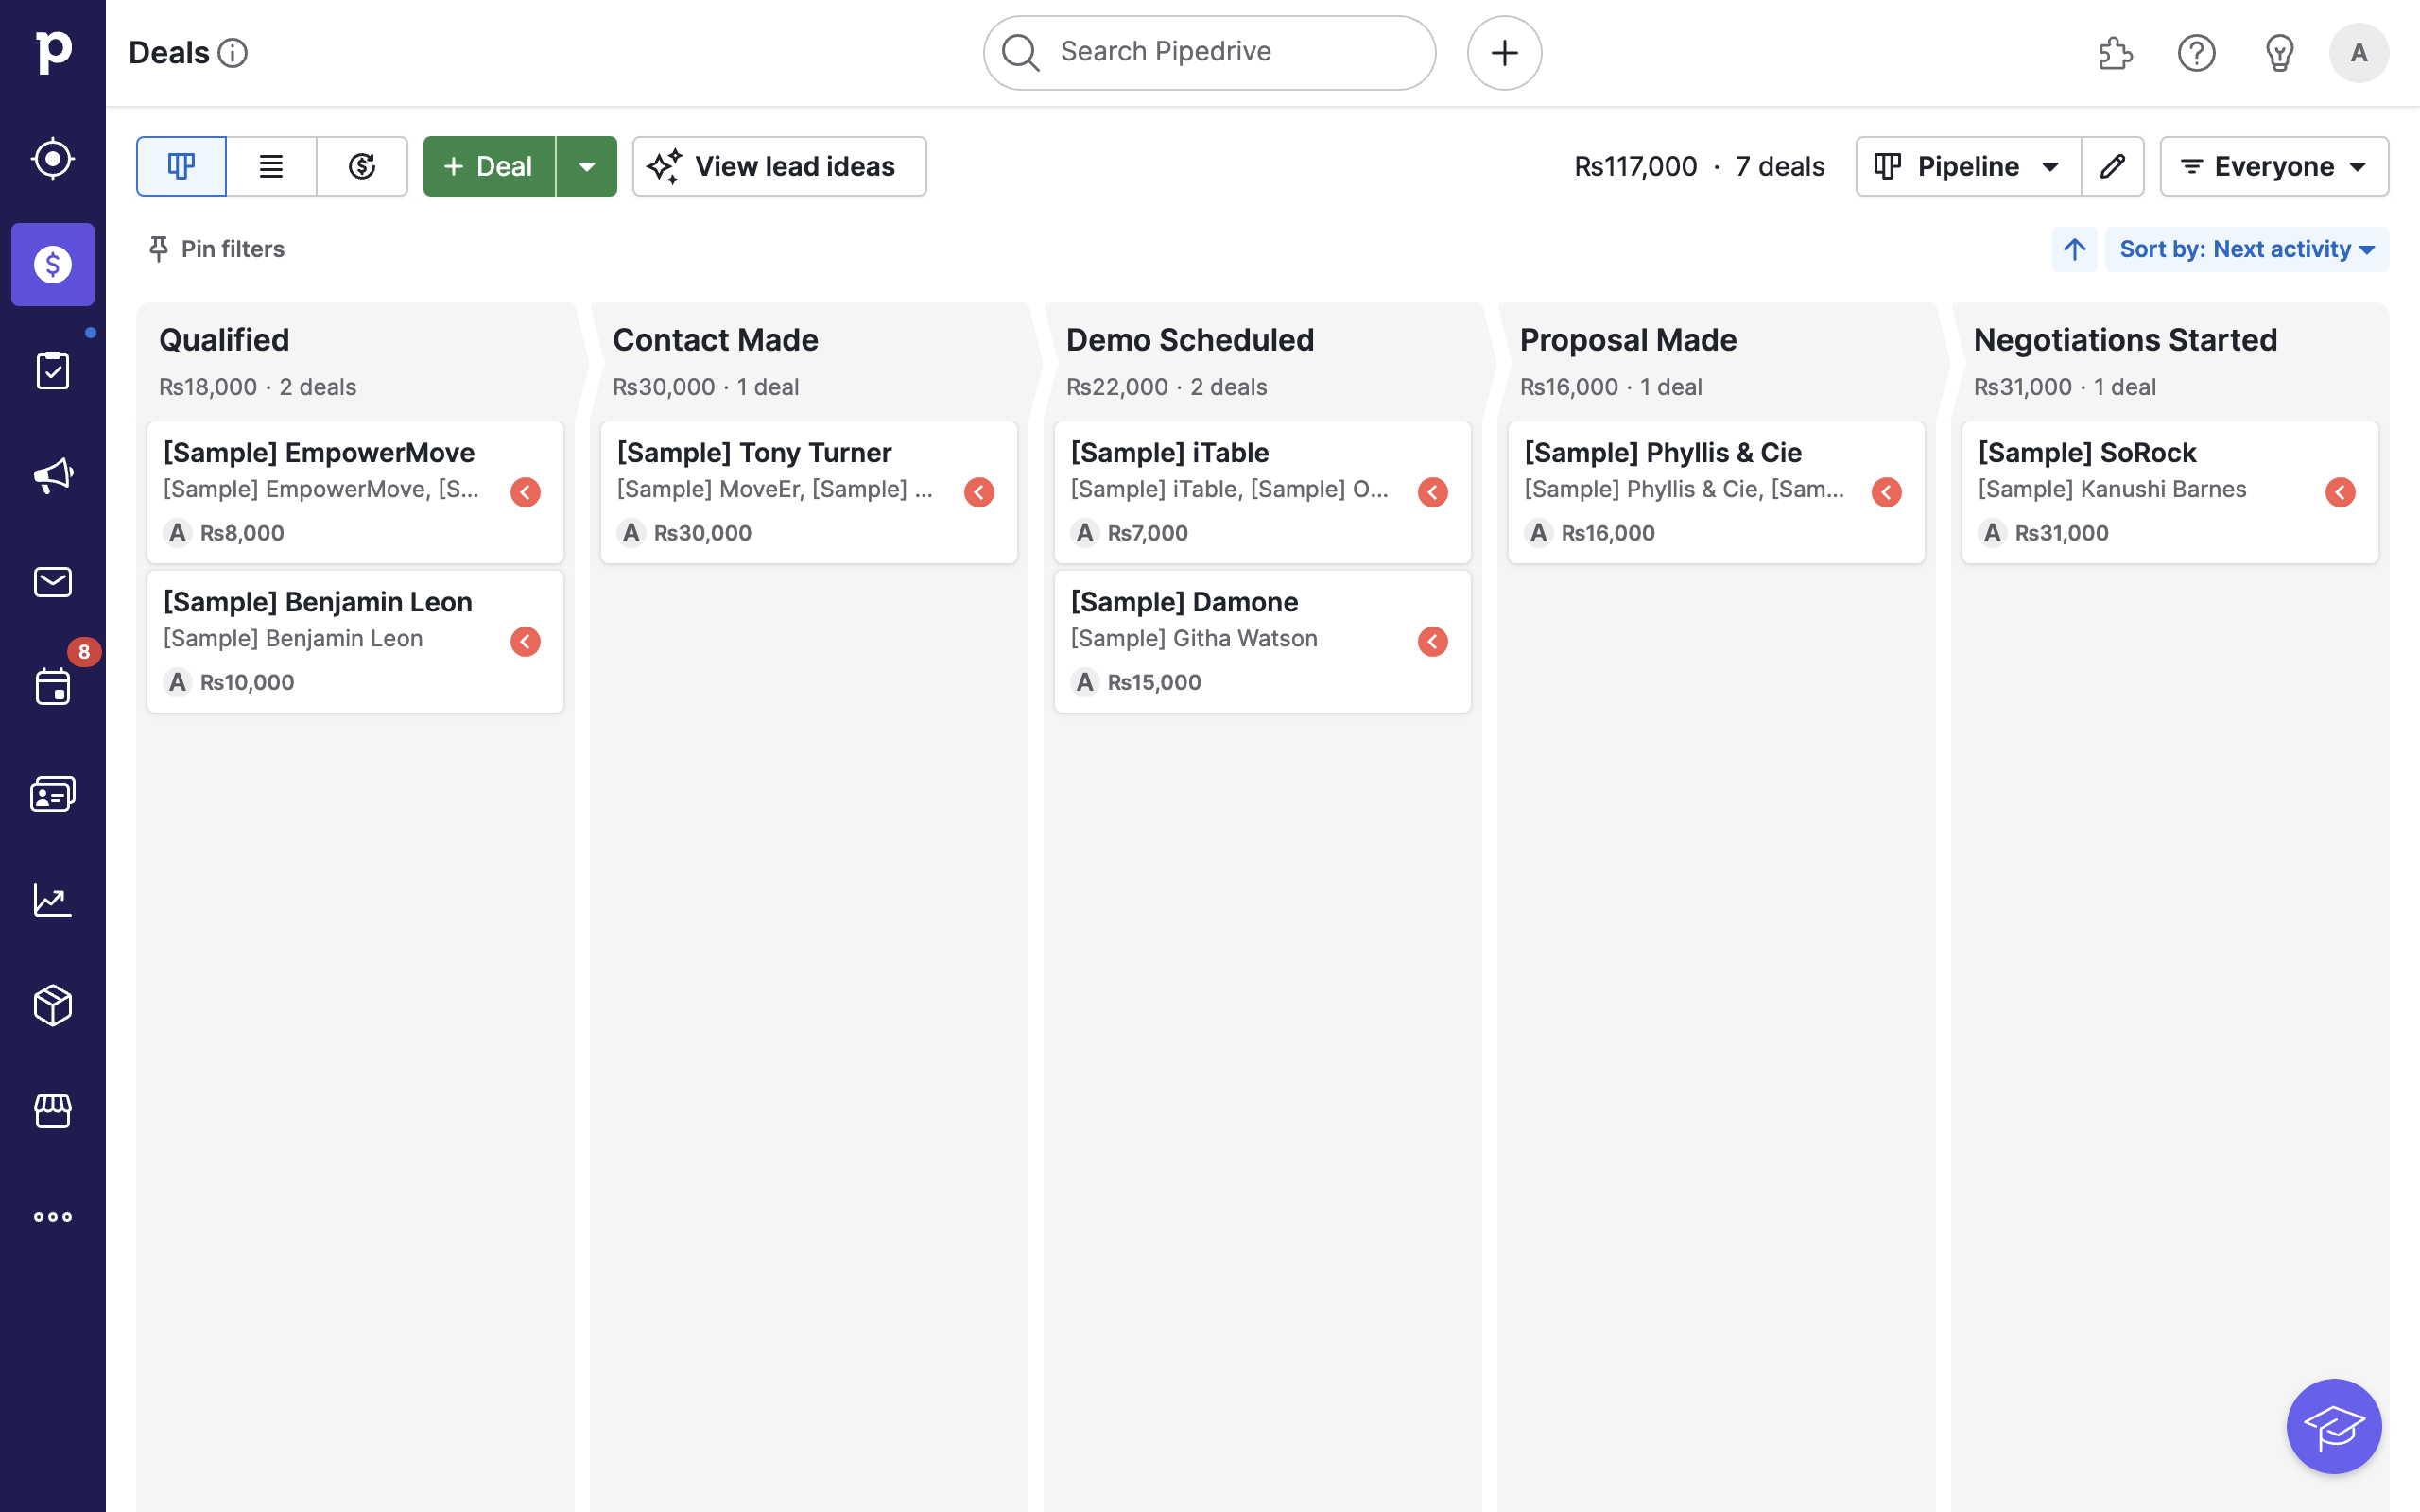Open the Deals dollar icon in sidebar
Image resolution: width=2420 pixels, height=1512 pixels.
52,264
